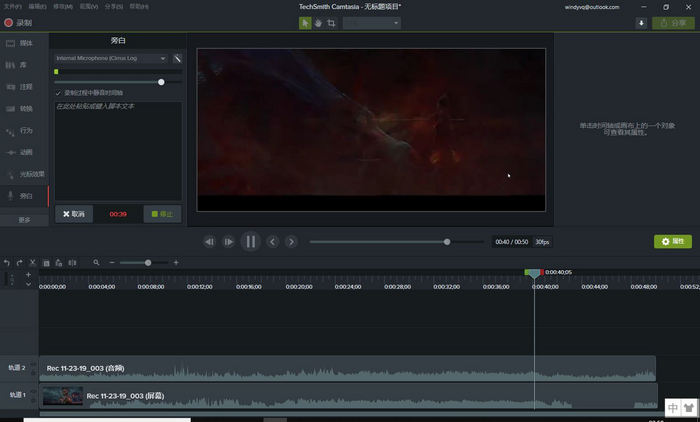
Task: Cancel the narration recording
Action: [x=74, y=214]
